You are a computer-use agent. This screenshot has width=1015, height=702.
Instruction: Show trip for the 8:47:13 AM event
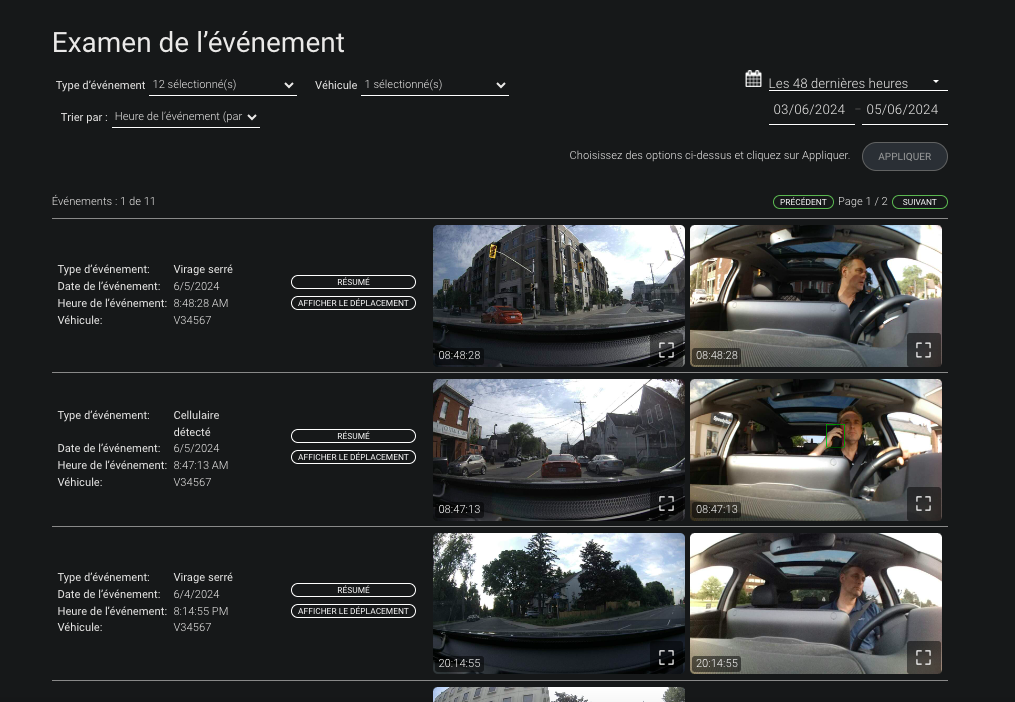click(x=353, y=457)
